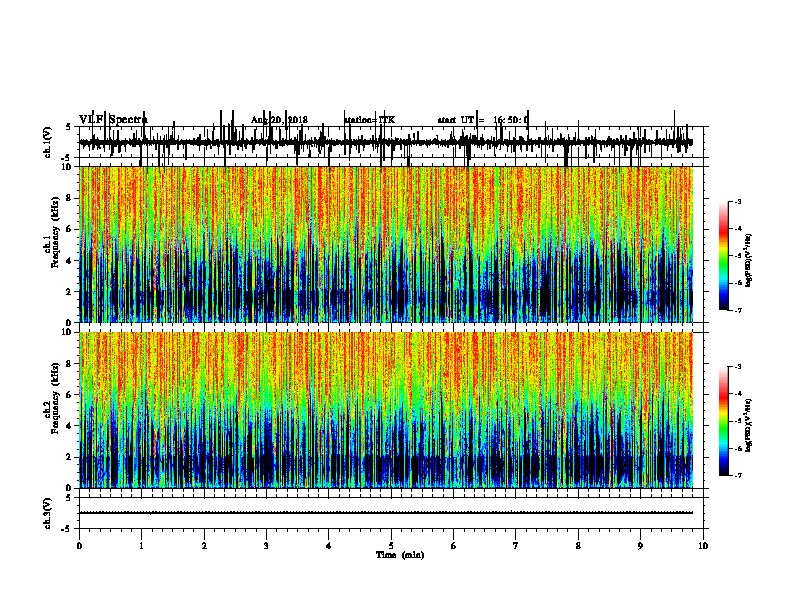The width and height of the screenshot is (792, 612).
Task: Click time axis tick label "10"
Action: [703, 546]
